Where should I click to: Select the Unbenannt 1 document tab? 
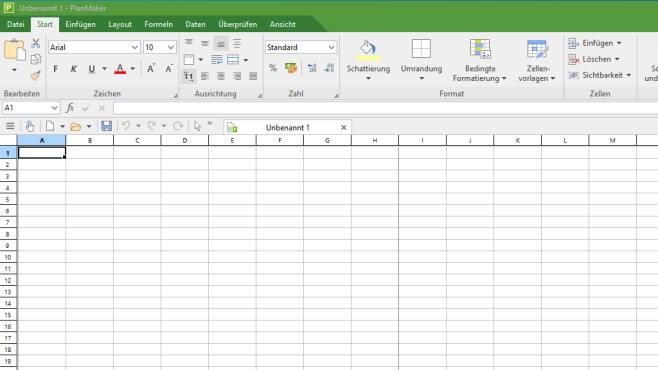[287, 128]
